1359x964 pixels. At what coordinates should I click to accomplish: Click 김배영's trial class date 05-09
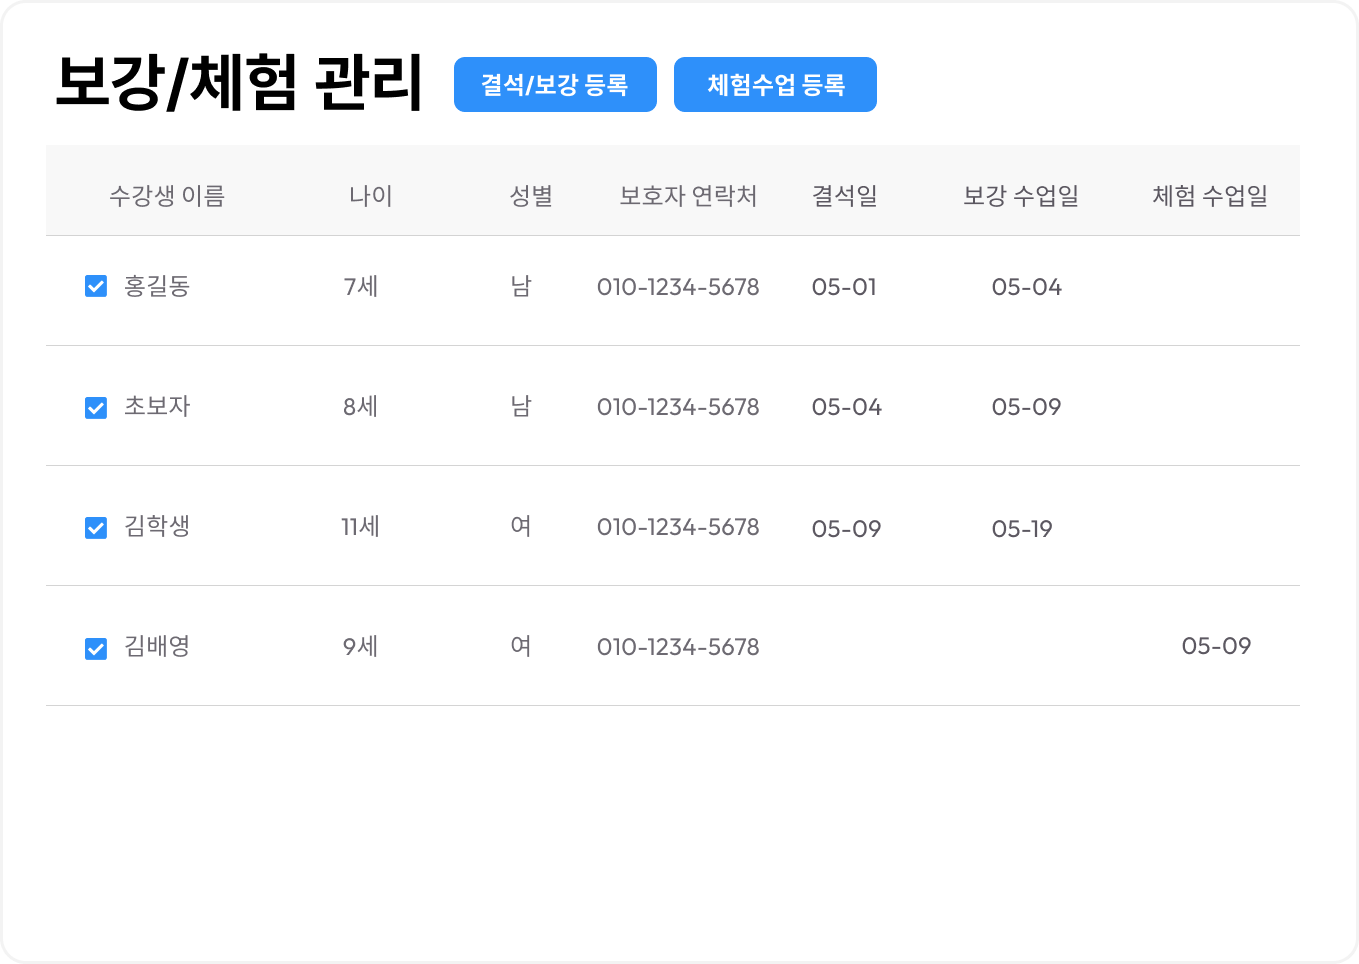coord(1217,646)
